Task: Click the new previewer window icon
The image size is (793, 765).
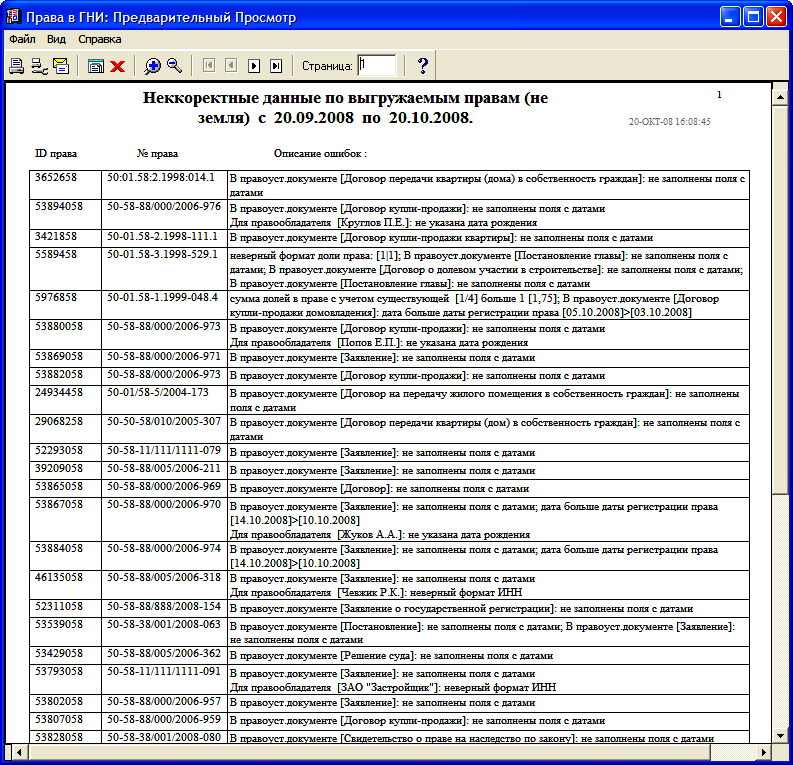Action: [x=96, y=66]
